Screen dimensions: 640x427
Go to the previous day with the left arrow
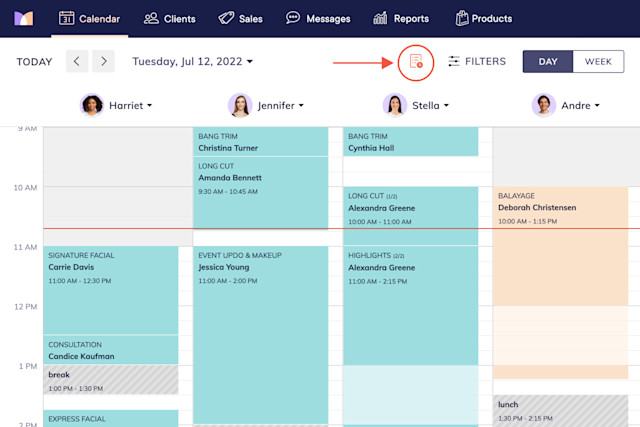coord(77,61)
